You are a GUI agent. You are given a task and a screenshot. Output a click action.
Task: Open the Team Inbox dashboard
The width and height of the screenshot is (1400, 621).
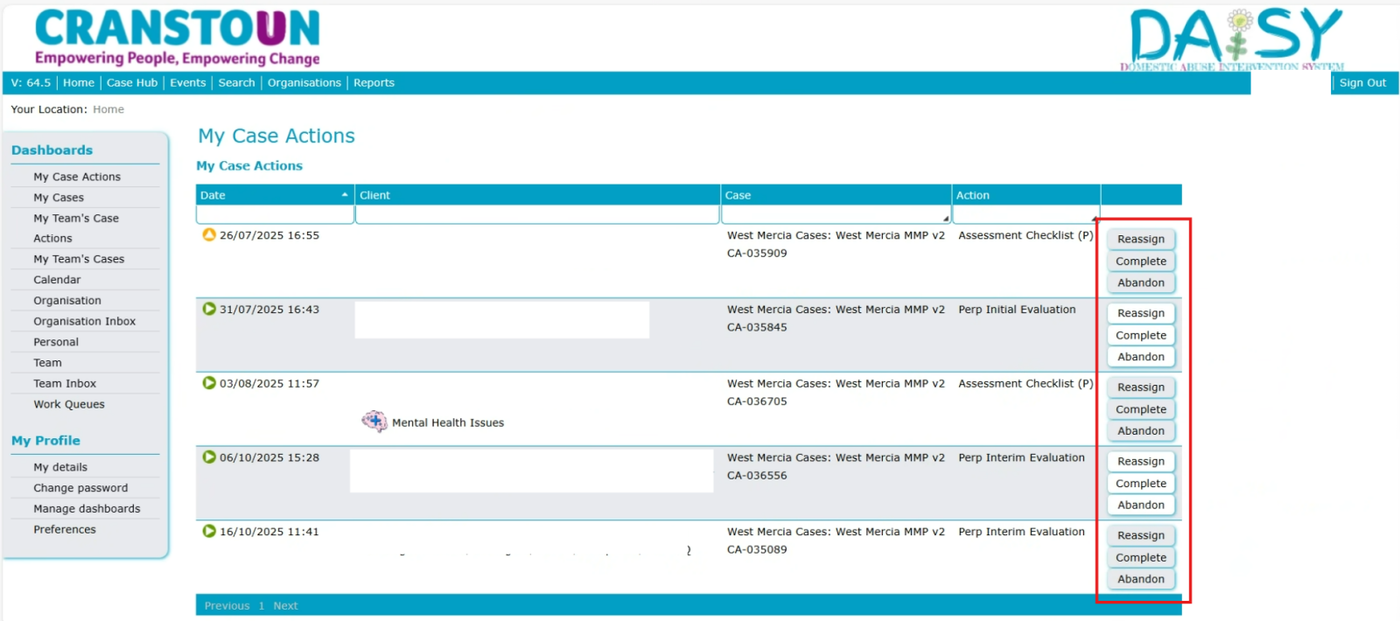click(65, 384)
